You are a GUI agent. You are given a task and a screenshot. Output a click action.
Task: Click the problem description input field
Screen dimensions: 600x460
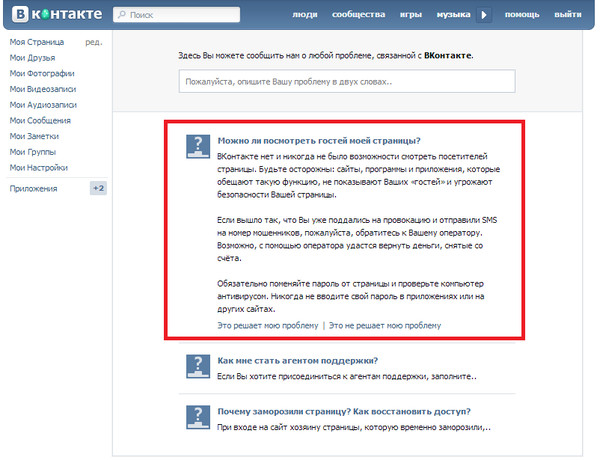click(347, 81)
